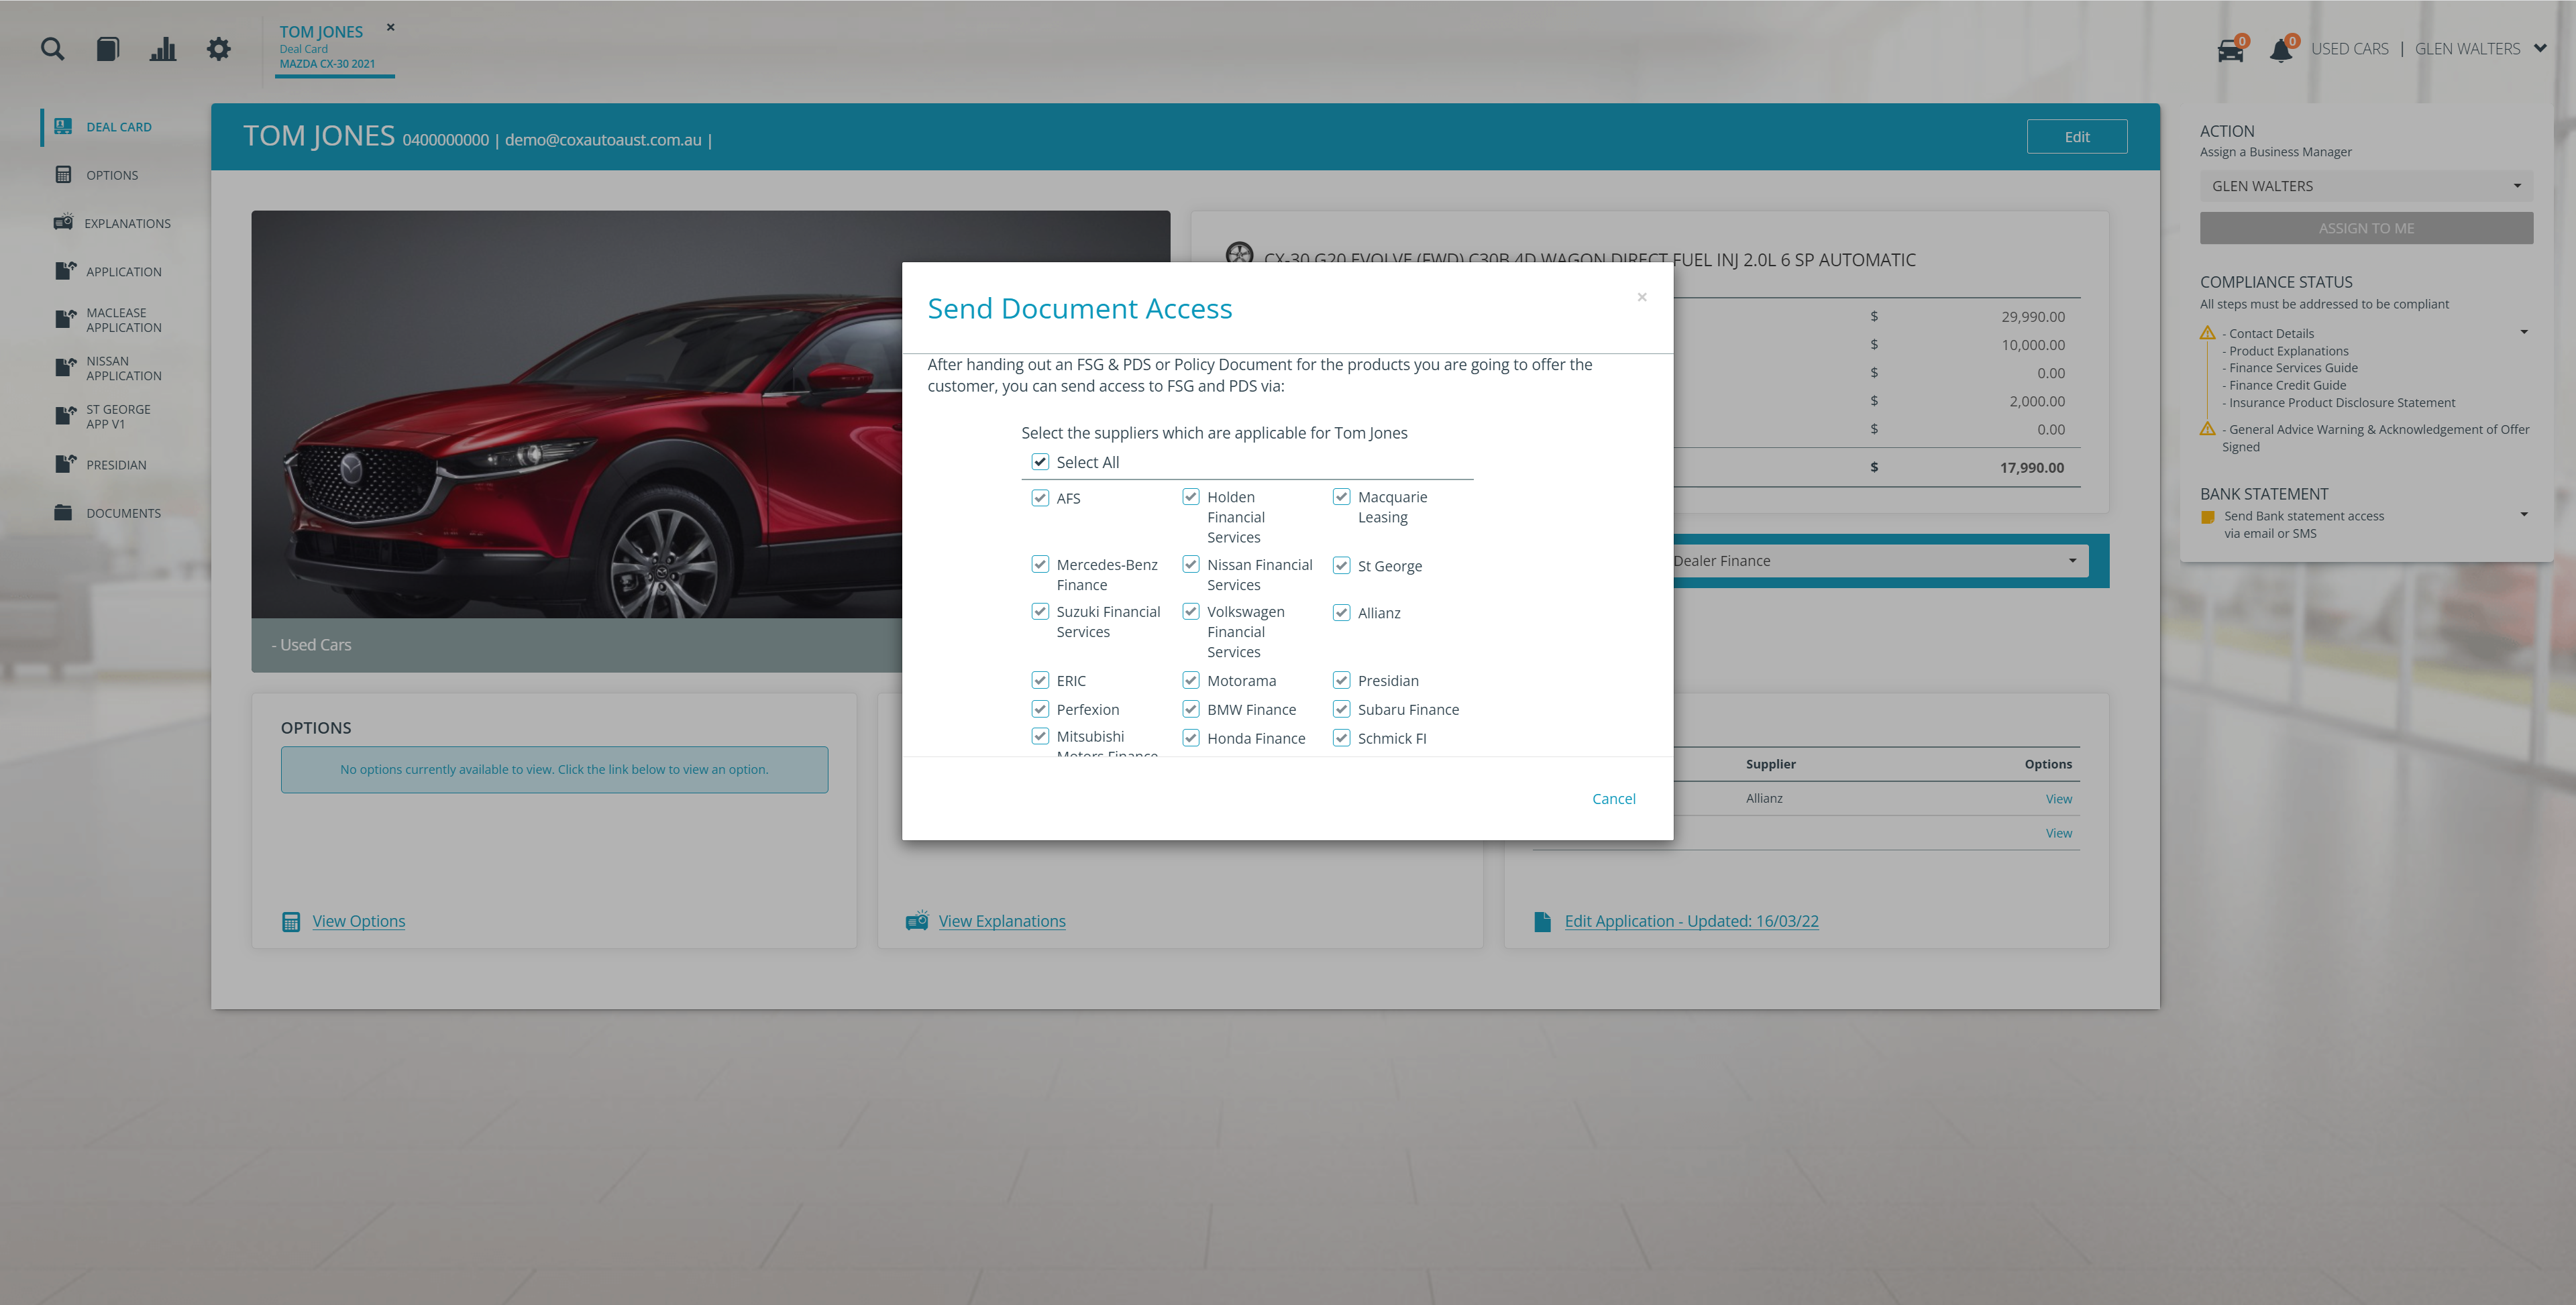
Task: Click the Nissan Application sidebar icon
Action: (65, 367)
